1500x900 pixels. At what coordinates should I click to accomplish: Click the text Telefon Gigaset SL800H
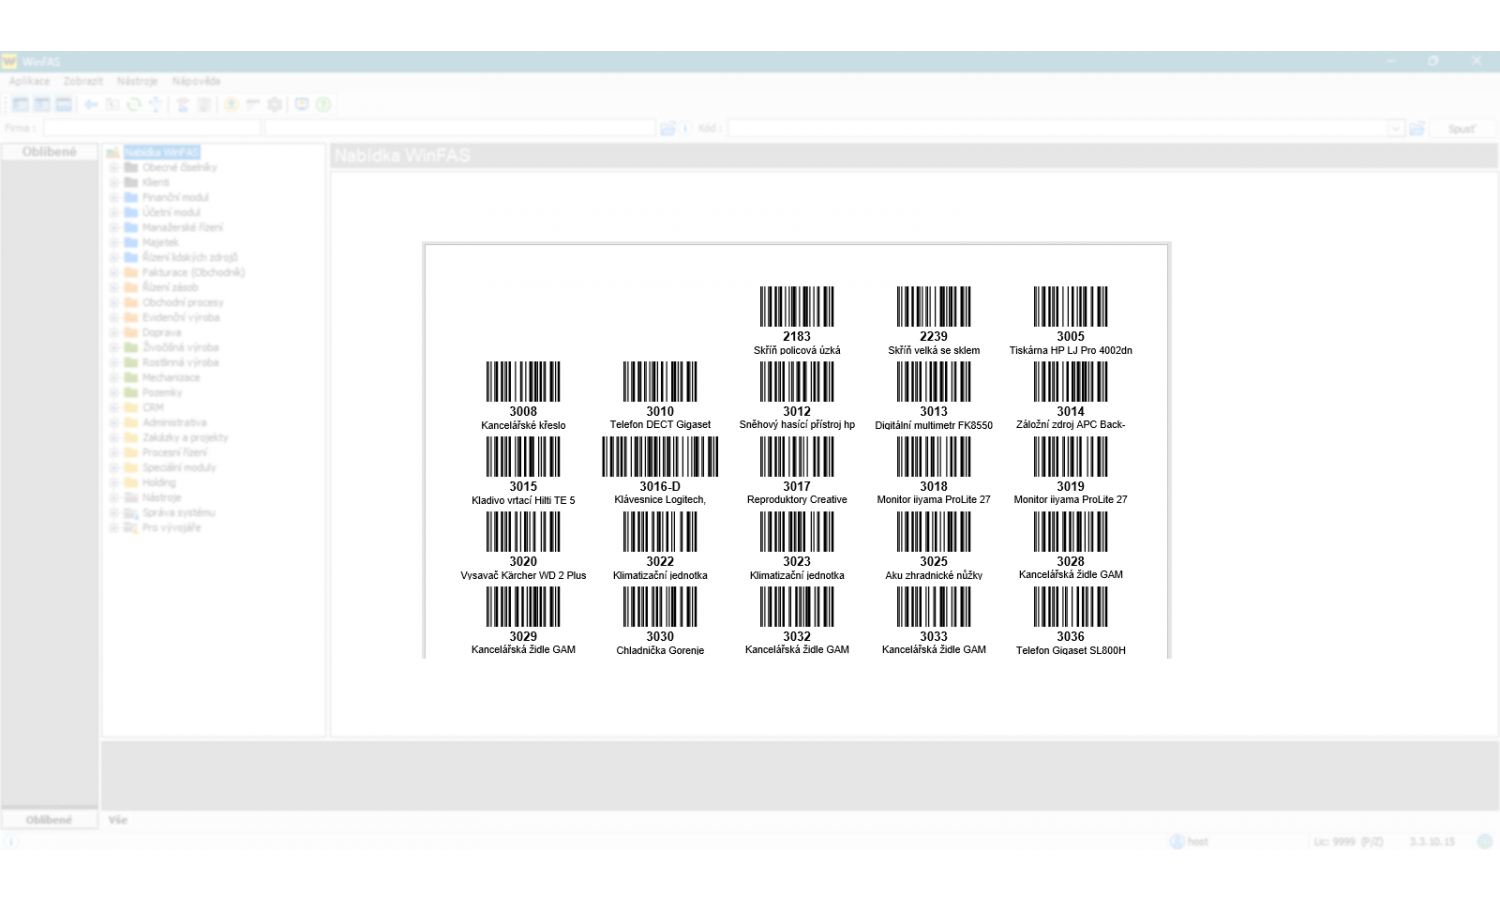tap(1071, 651)
